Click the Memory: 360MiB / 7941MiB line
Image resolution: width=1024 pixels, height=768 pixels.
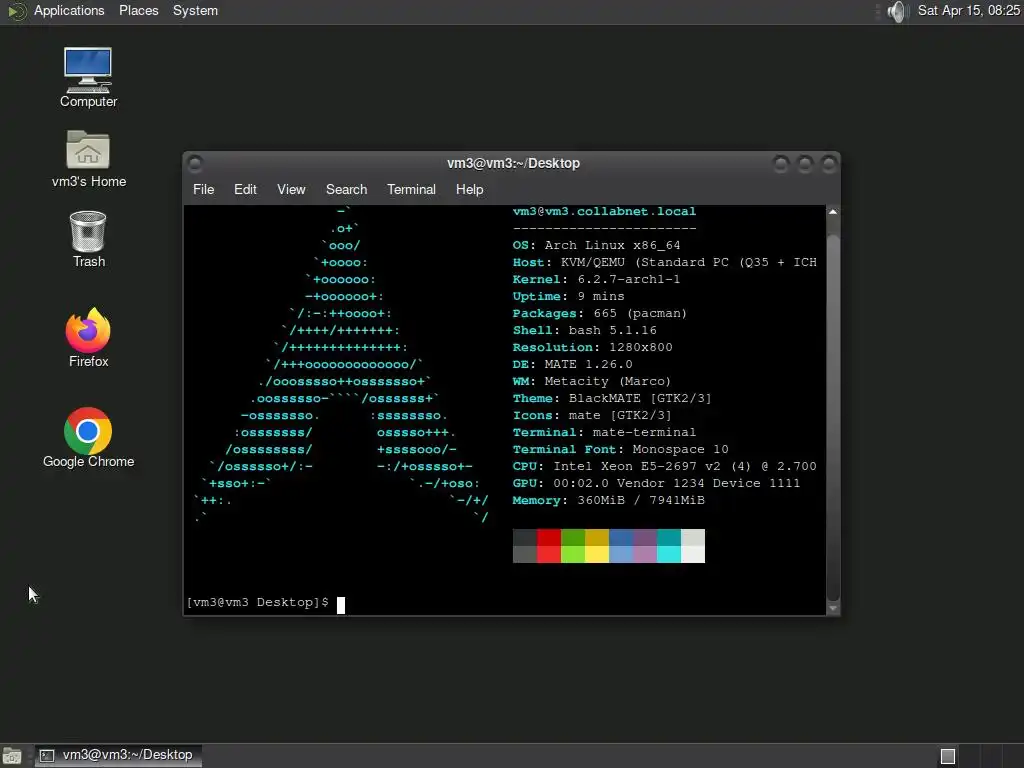click(609, 500)
